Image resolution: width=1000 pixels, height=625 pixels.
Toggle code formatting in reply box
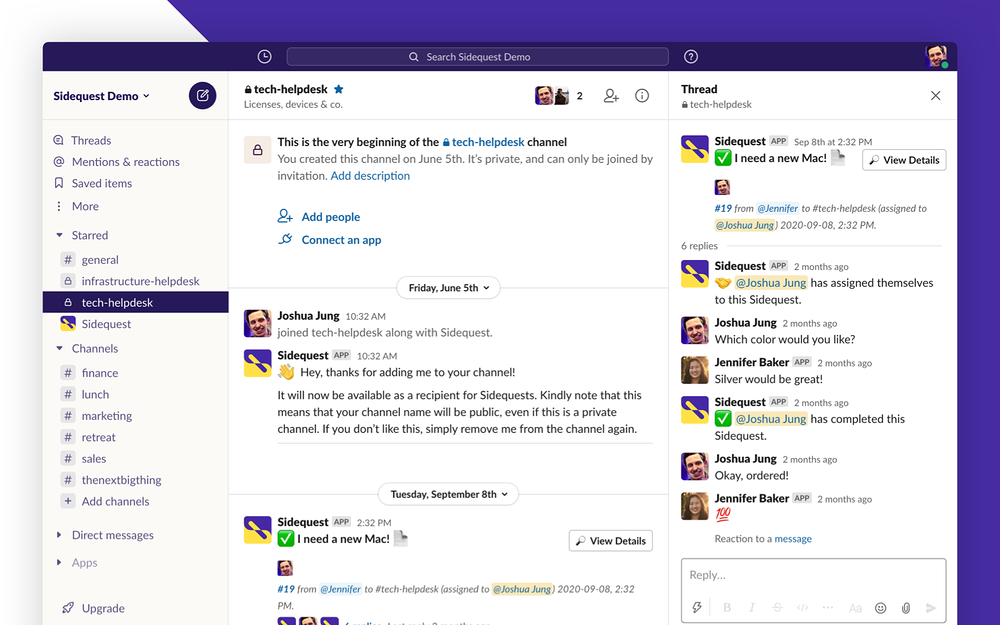pos(803,608)
